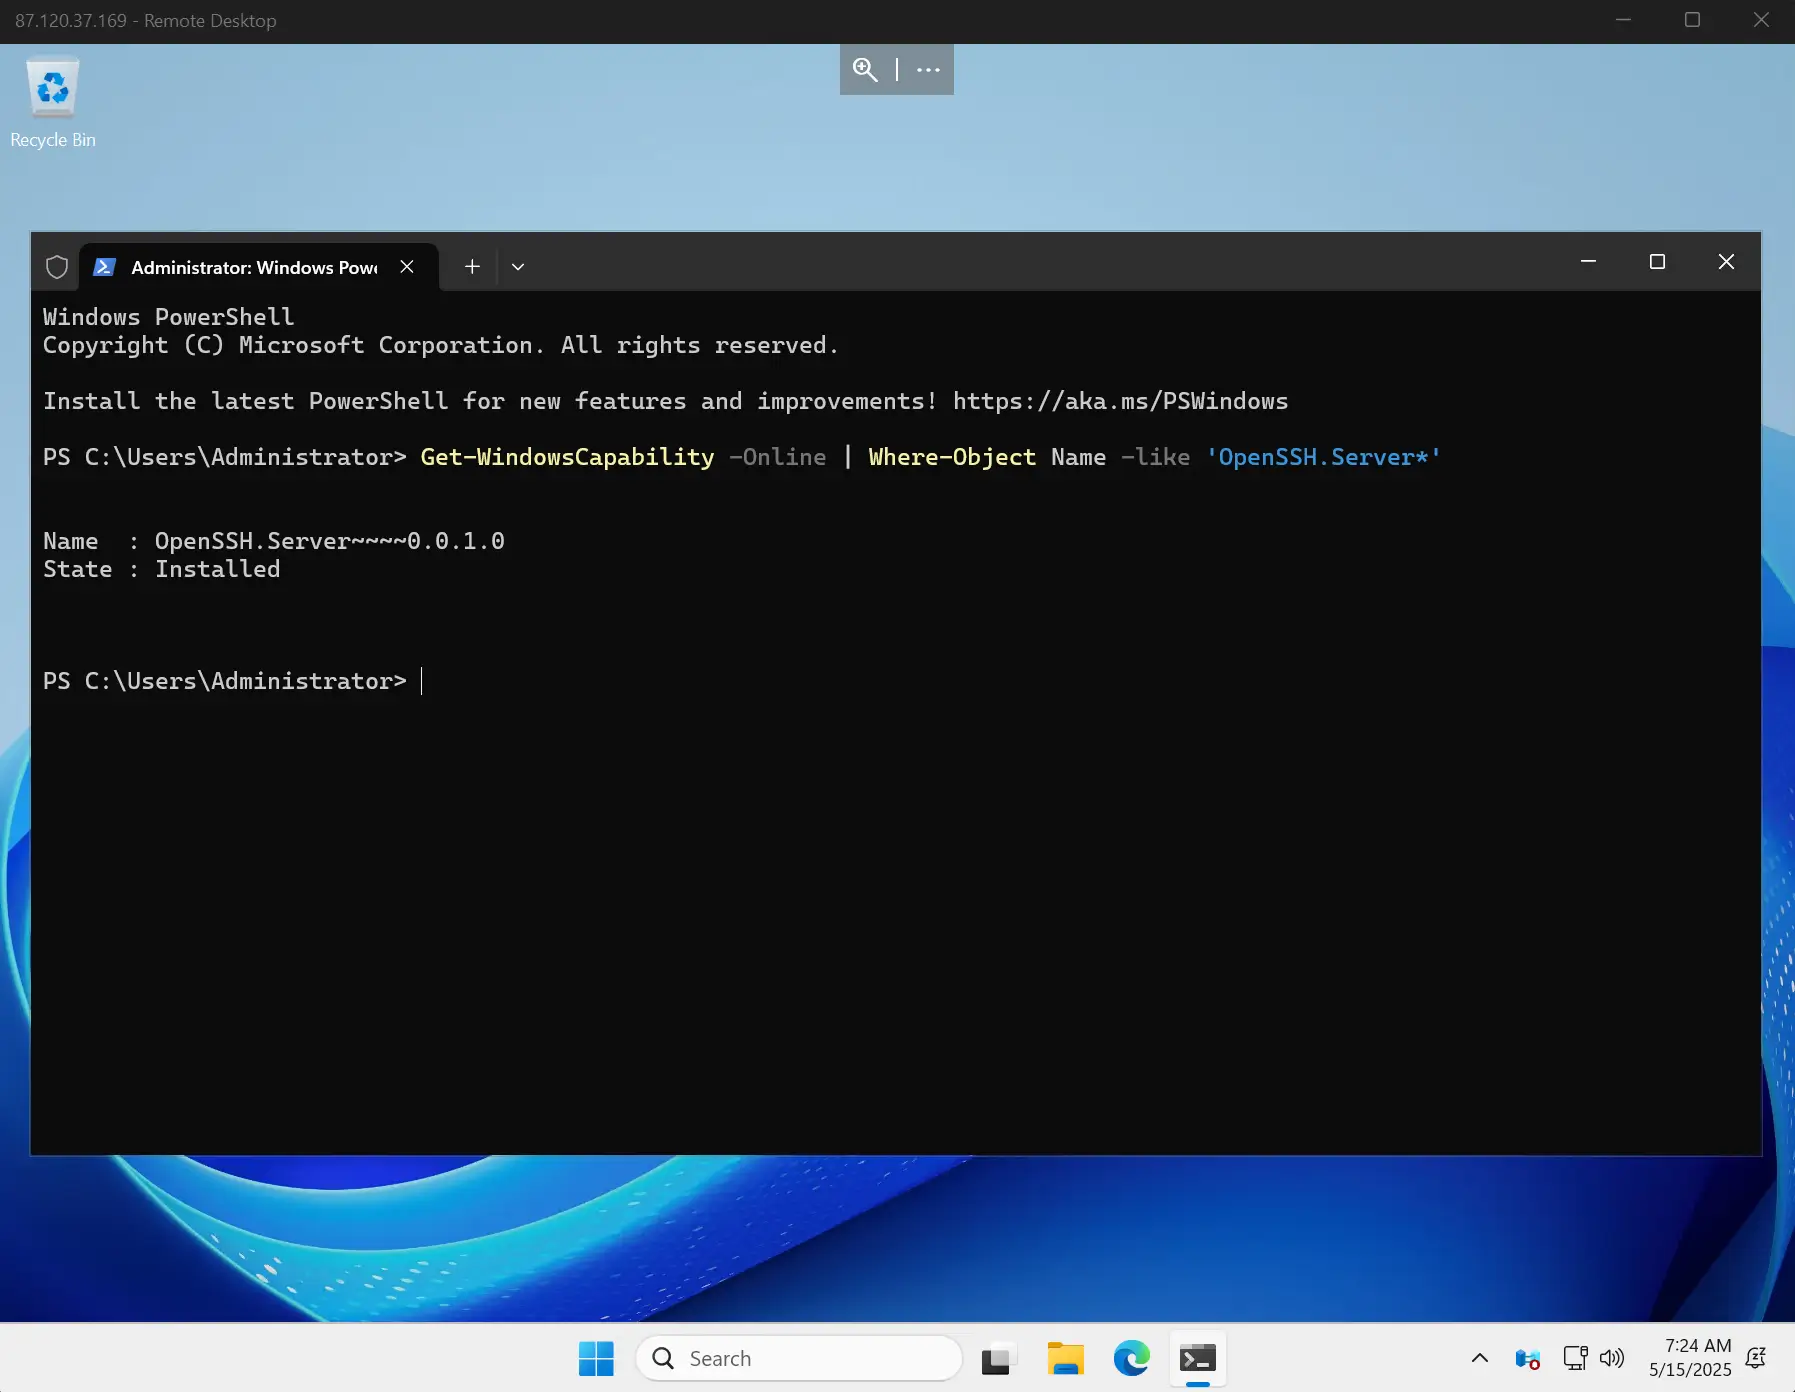This screenshot has height=1392, width=1795.
Task: Open File Explorer from the taskbar
Action: click(1065, 1358)
